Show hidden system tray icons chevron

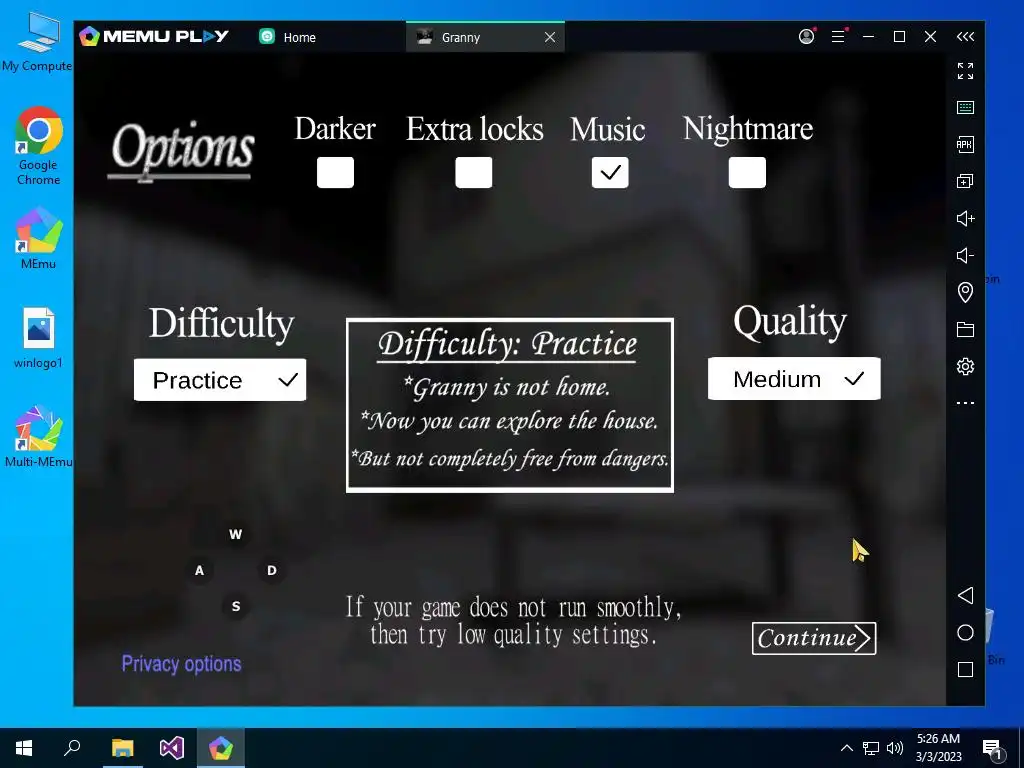(846, 748)
